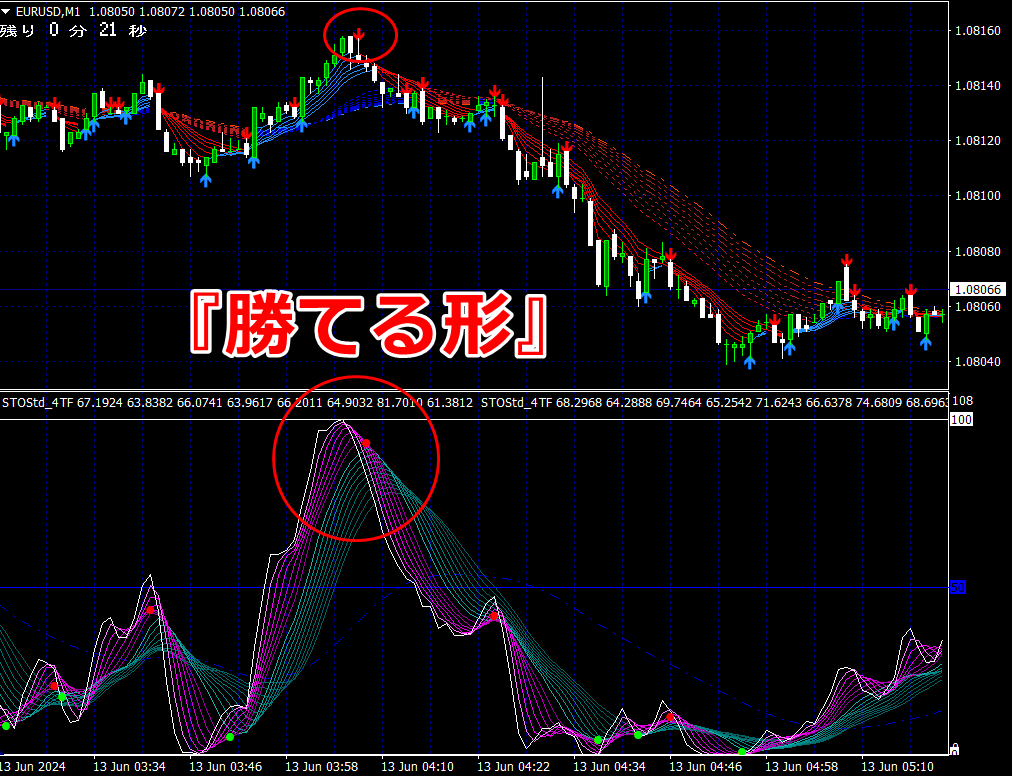This screenshot has width=1012, height=776.
Task: Click the red sell arrow near the 1.08080 level
Action: pos(670,255)
